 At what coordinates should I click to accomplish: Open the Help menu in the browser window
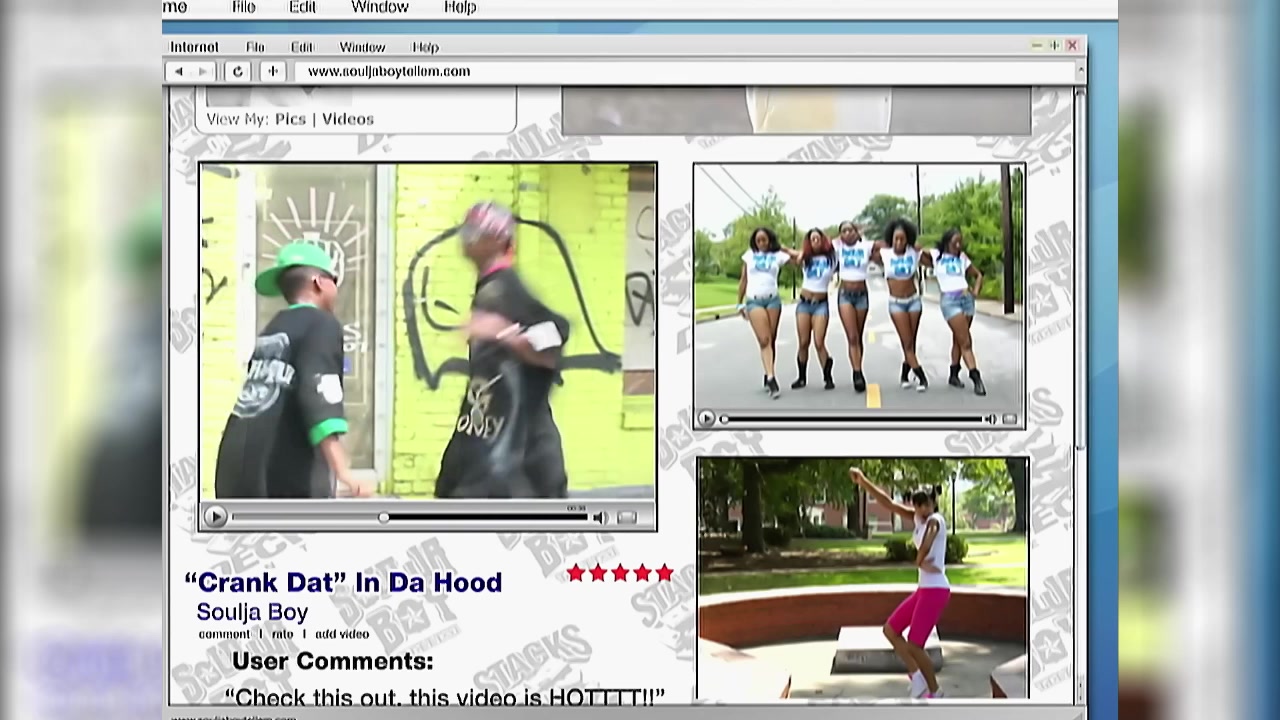[425, 47]
